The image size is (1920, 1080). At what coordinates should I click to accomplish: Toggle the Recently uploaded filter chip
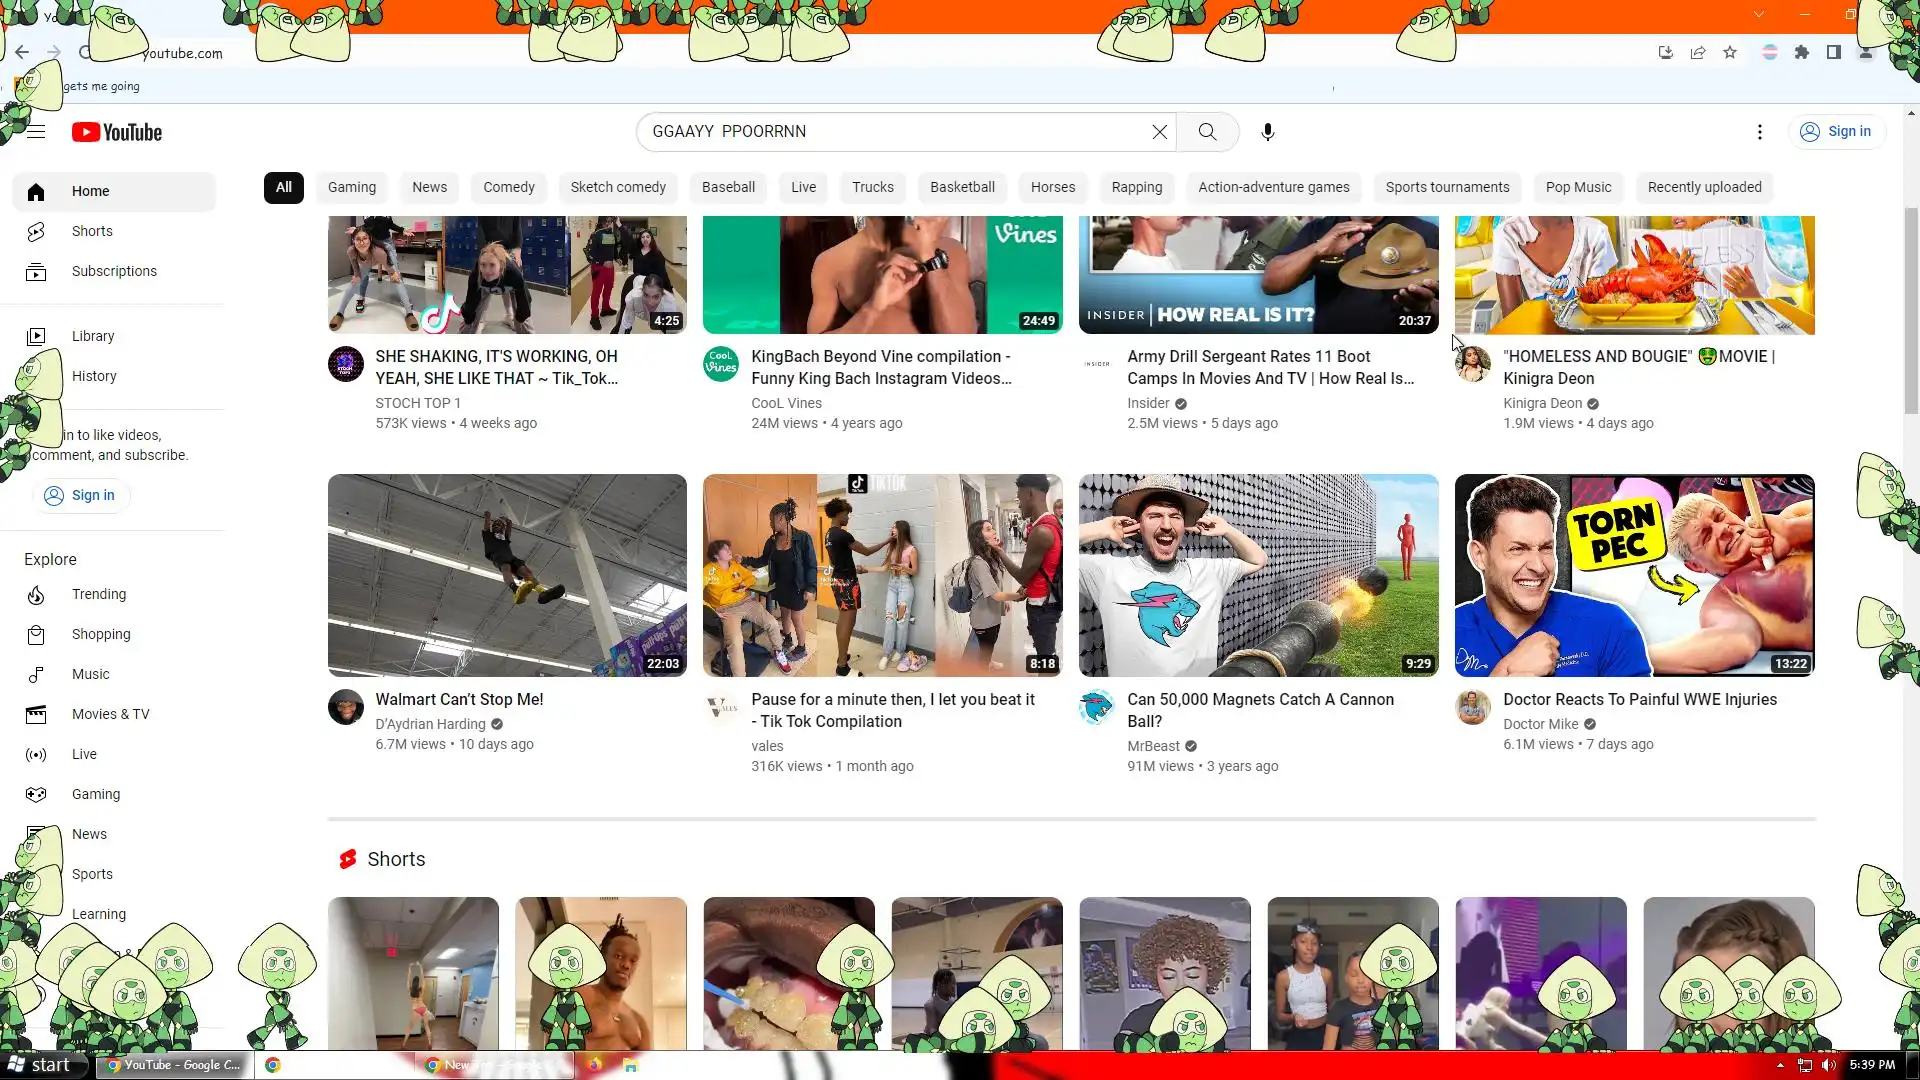pos(1704,187)
